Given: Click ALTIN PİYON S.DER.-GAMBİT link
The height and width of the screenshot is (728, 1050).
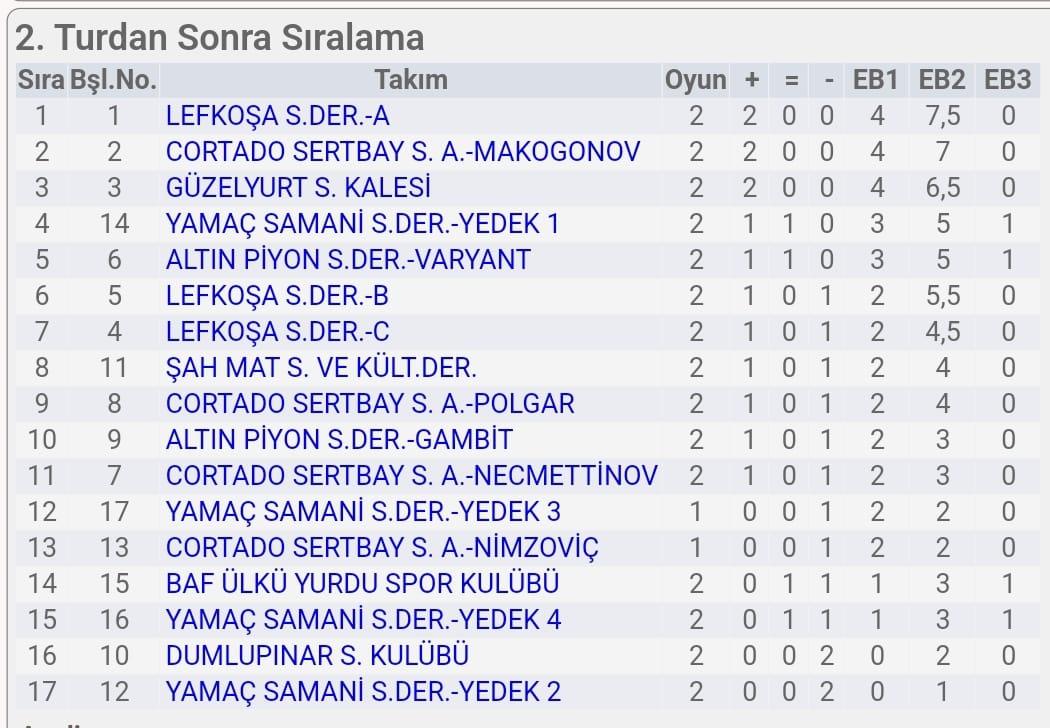Looking at the screenshot, I should pyautogui.click(x=339, y=440).
